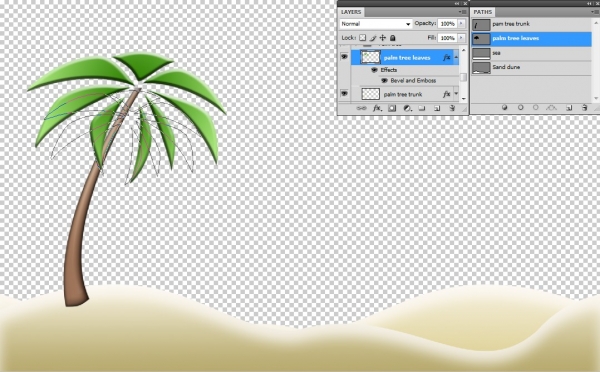Delete layer using the Layers panel trash icon

pos(452,108)
